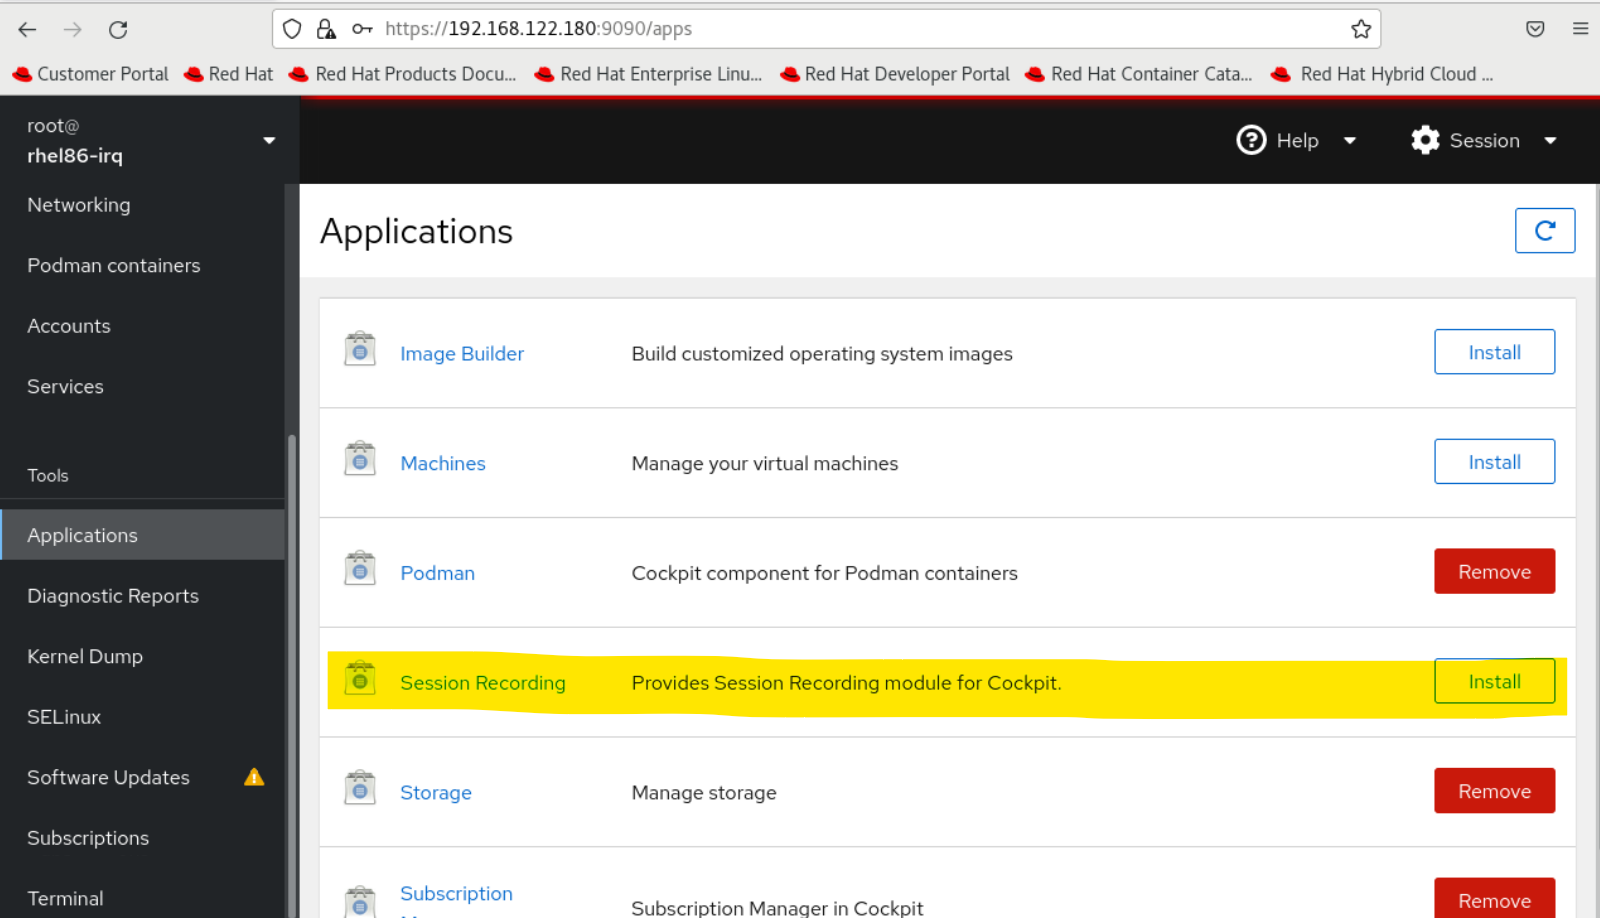
Task: Remove the Subscription Manager application
Action: click(x=1494, y=899)
